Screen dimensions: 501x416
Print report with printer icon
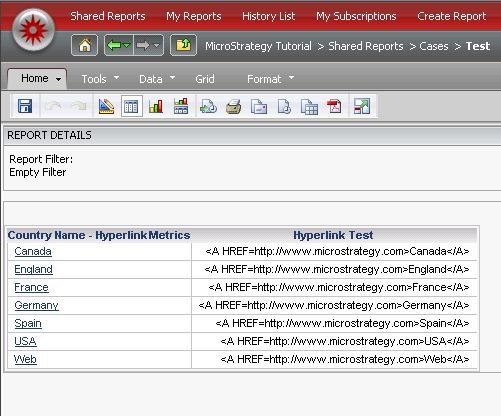(x=233, y=107)
